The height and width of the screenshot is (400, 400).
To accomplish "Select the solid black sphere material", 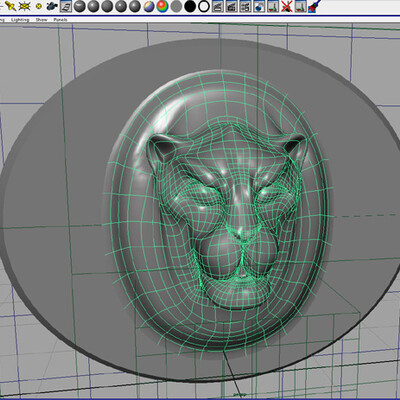I will pos(190,6).
